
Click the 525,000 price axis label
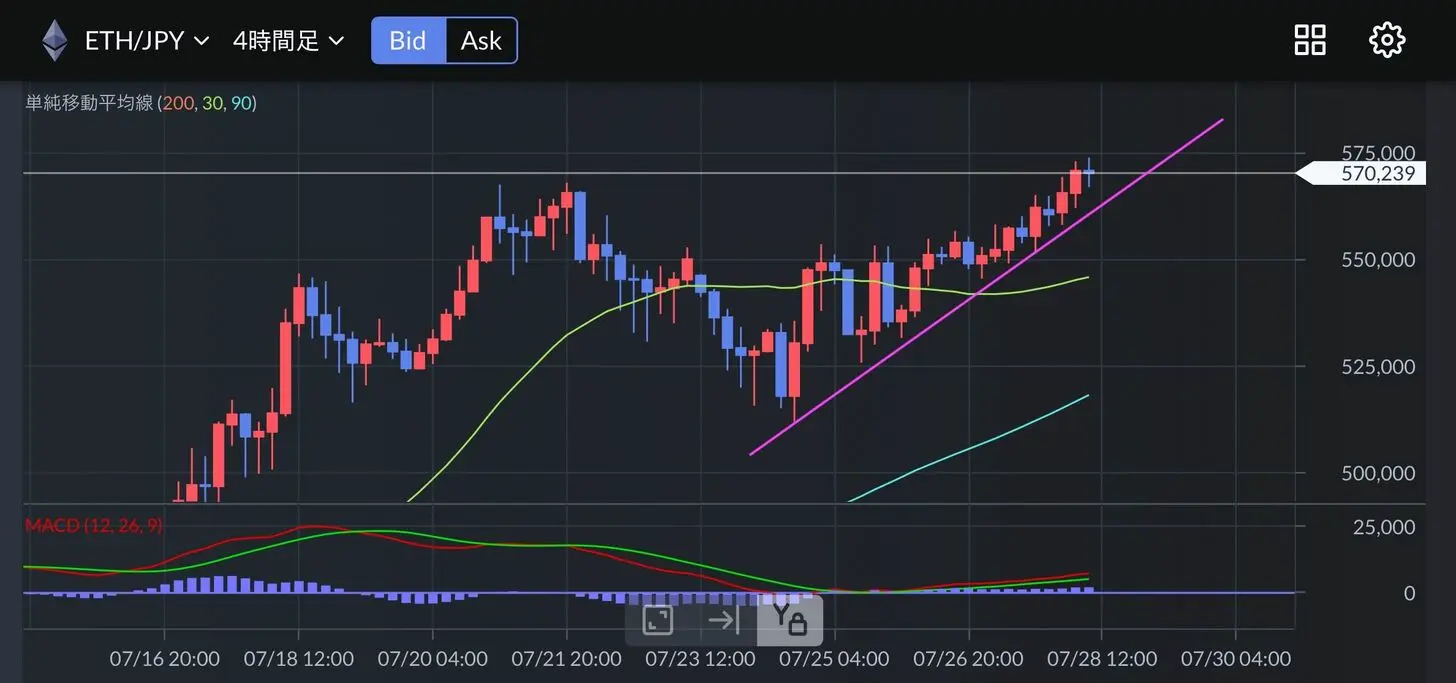tap(1378, 367)
